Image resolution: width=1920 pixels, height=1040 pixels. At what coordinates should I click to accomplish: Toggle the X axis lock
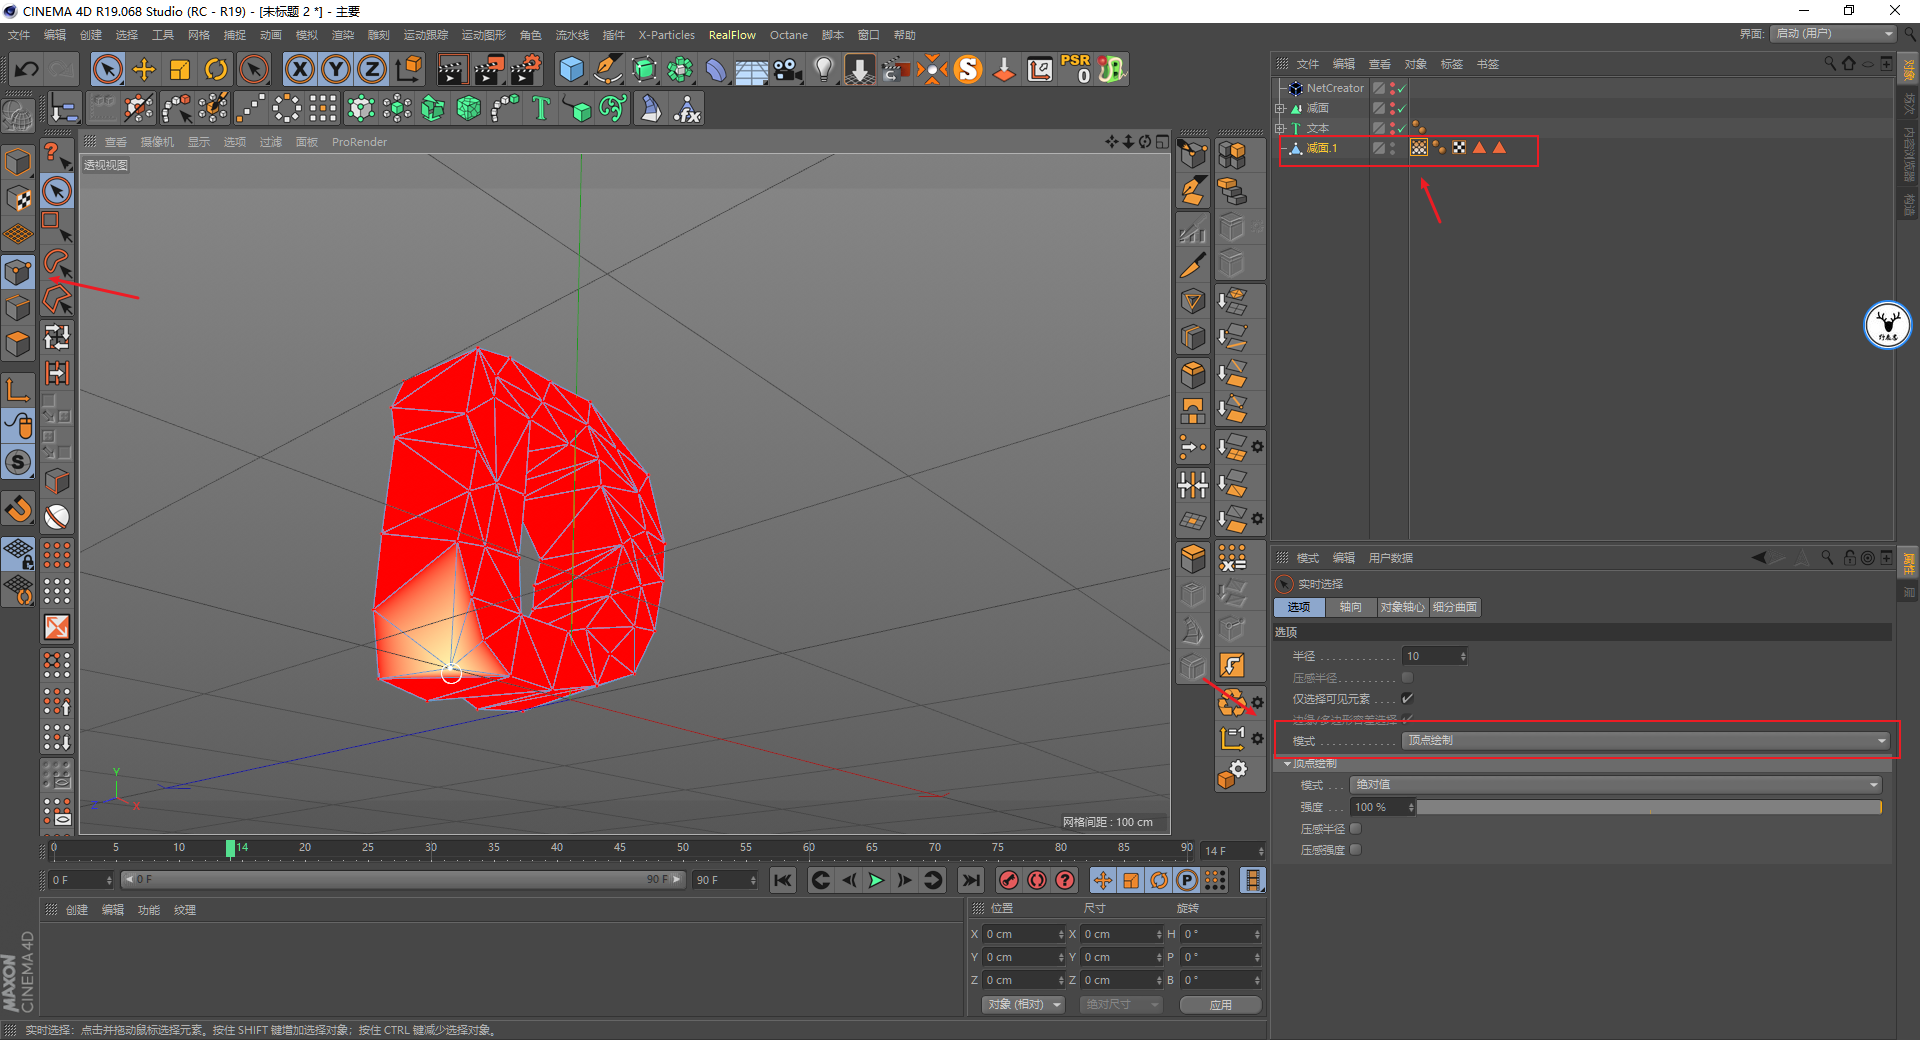299,69
